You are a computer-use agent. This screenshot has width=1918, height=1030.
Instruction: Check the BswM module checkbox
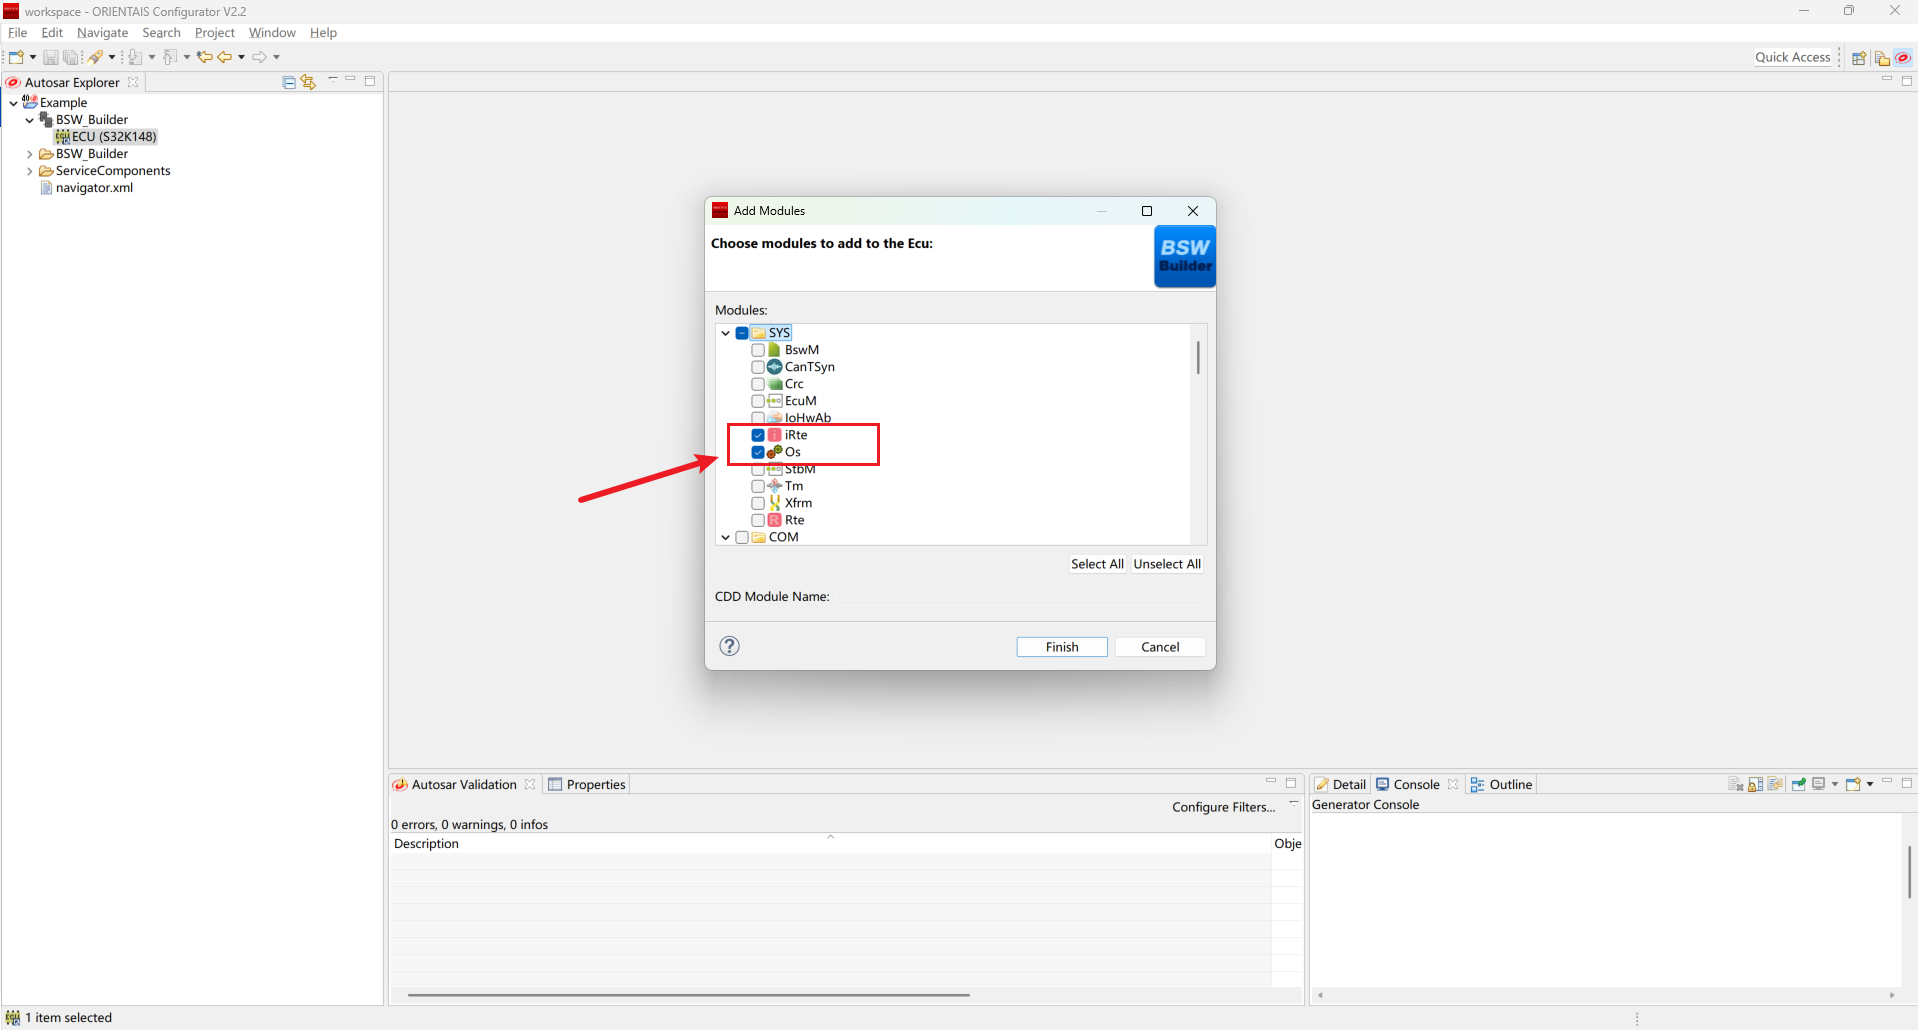(758, 350)
